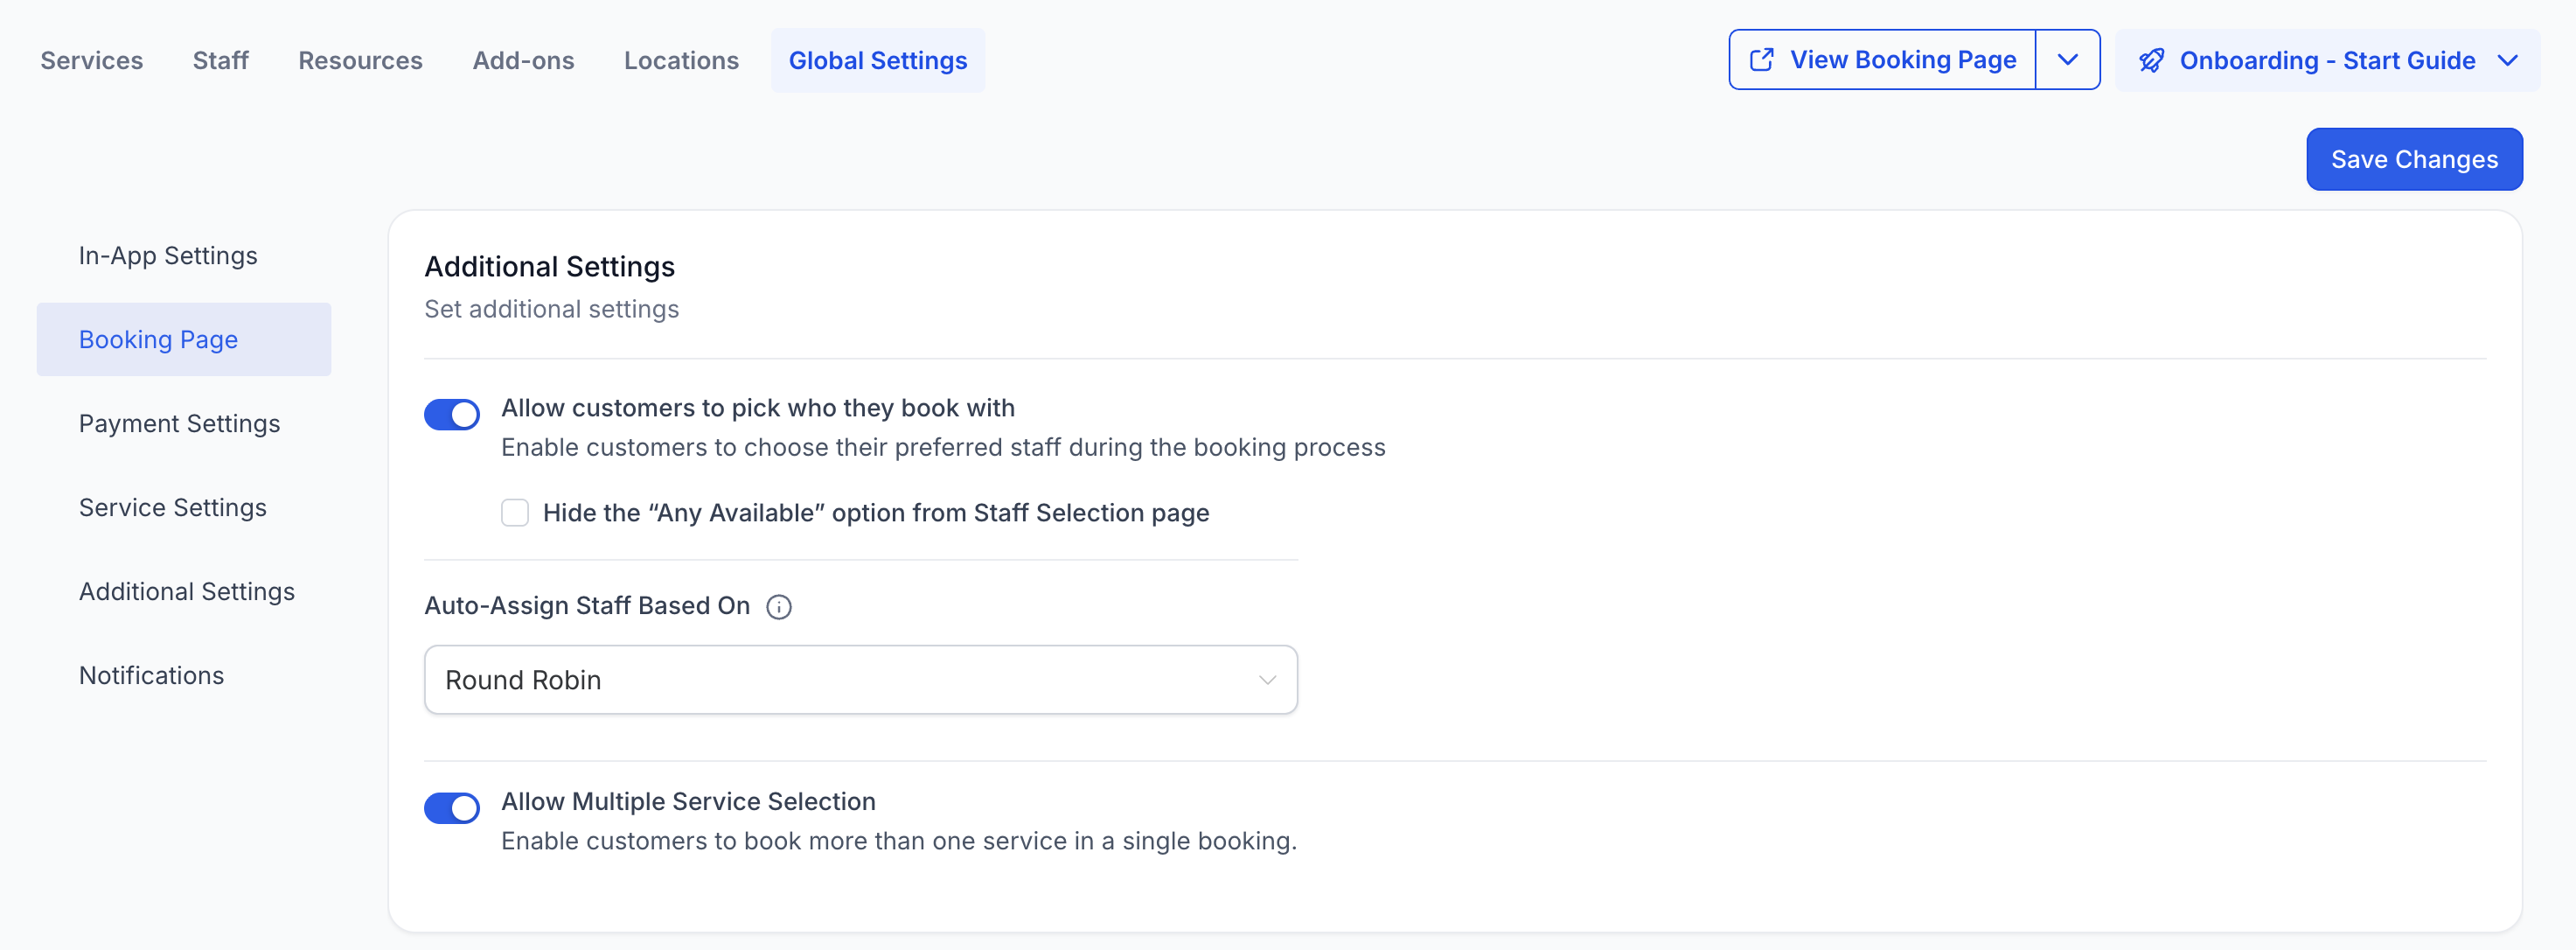Expand arrow next to View Booking Page
Image resolution: width=2576 pixels, height=950 pixels.
(2067, 60)
